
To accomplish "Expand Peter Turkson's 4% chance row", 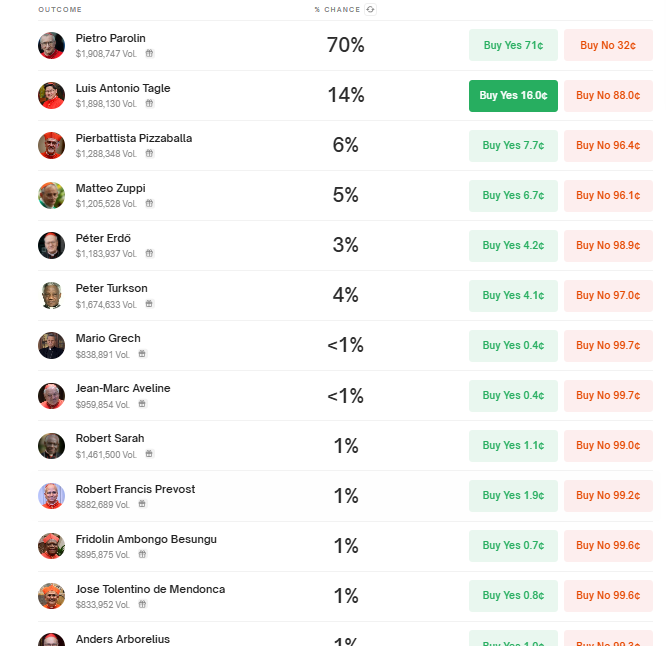I will [x=345, y=295].
